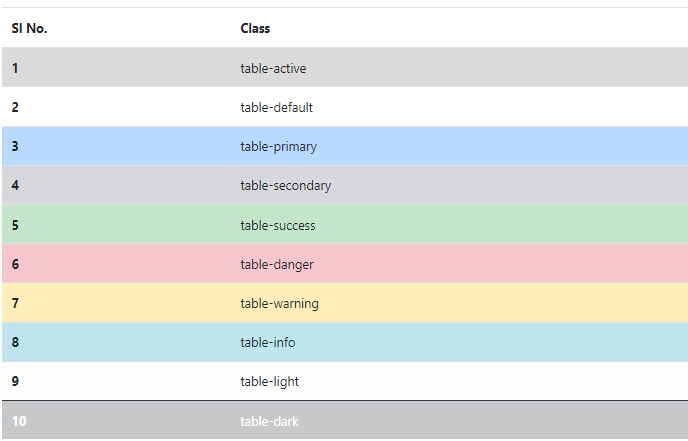Click the table-danger text in red row
This screenshot has height=441, width=688.
click(276, 264)
